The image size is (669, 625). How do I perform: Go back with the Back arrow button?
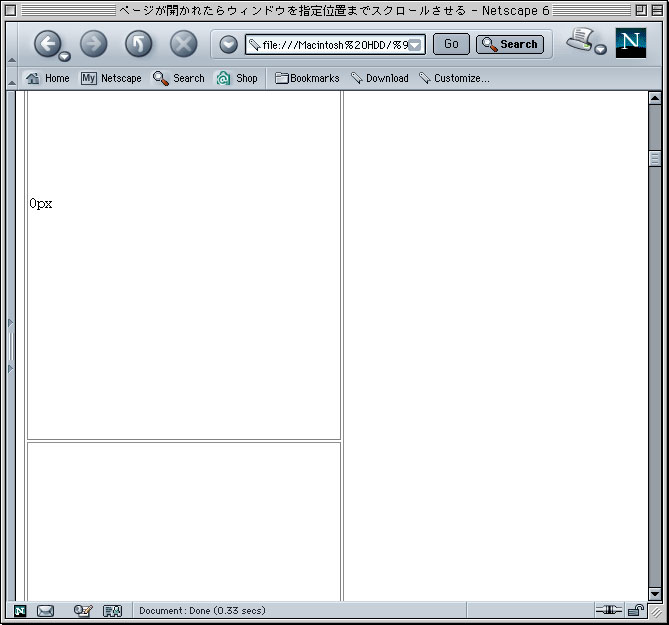point(47,44)
